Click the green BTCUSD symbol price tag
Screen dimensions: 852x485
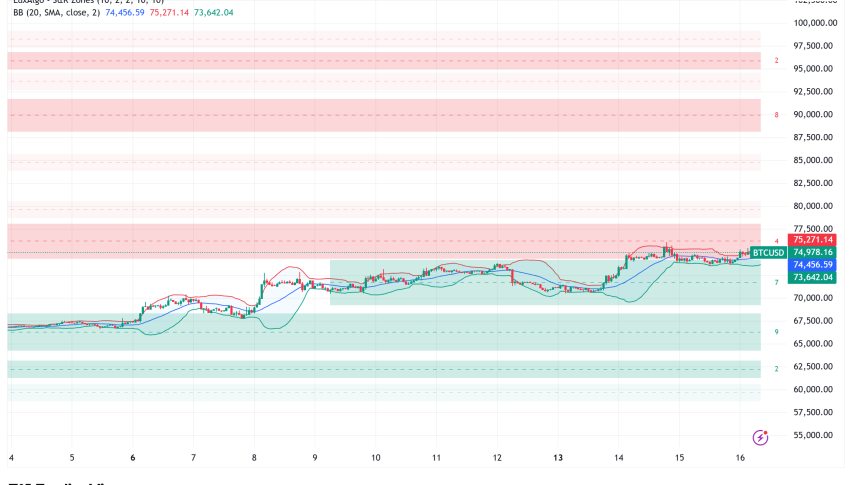767,253
